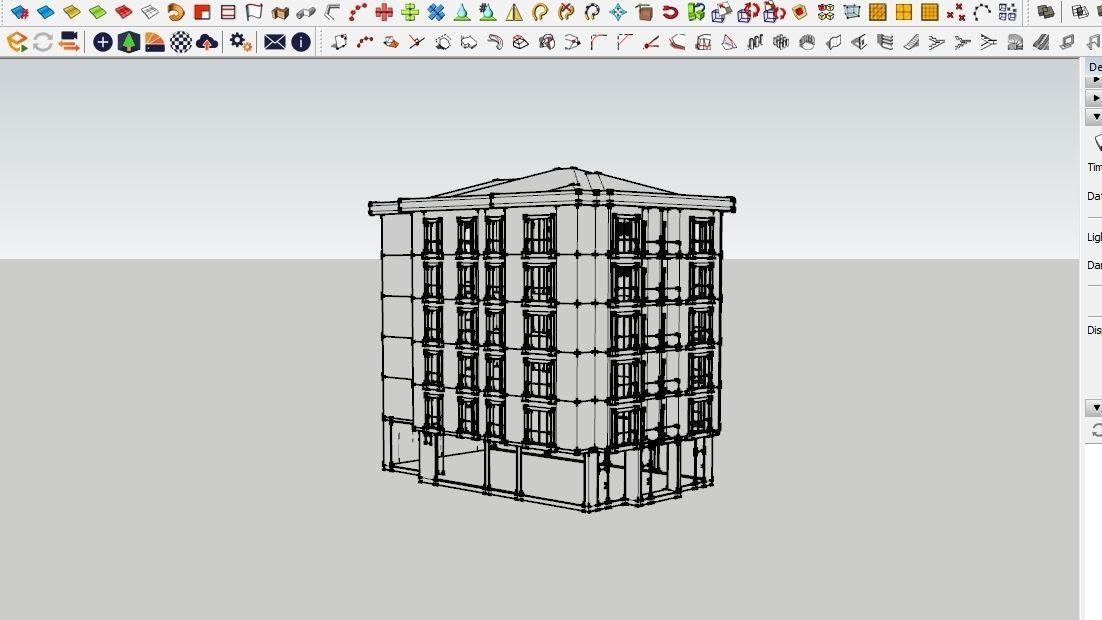Image resolution: width=1102 pixels, height=620 pixels.
Task: Click the four small dice cubes icon
Action: click(x=826, y=12)
